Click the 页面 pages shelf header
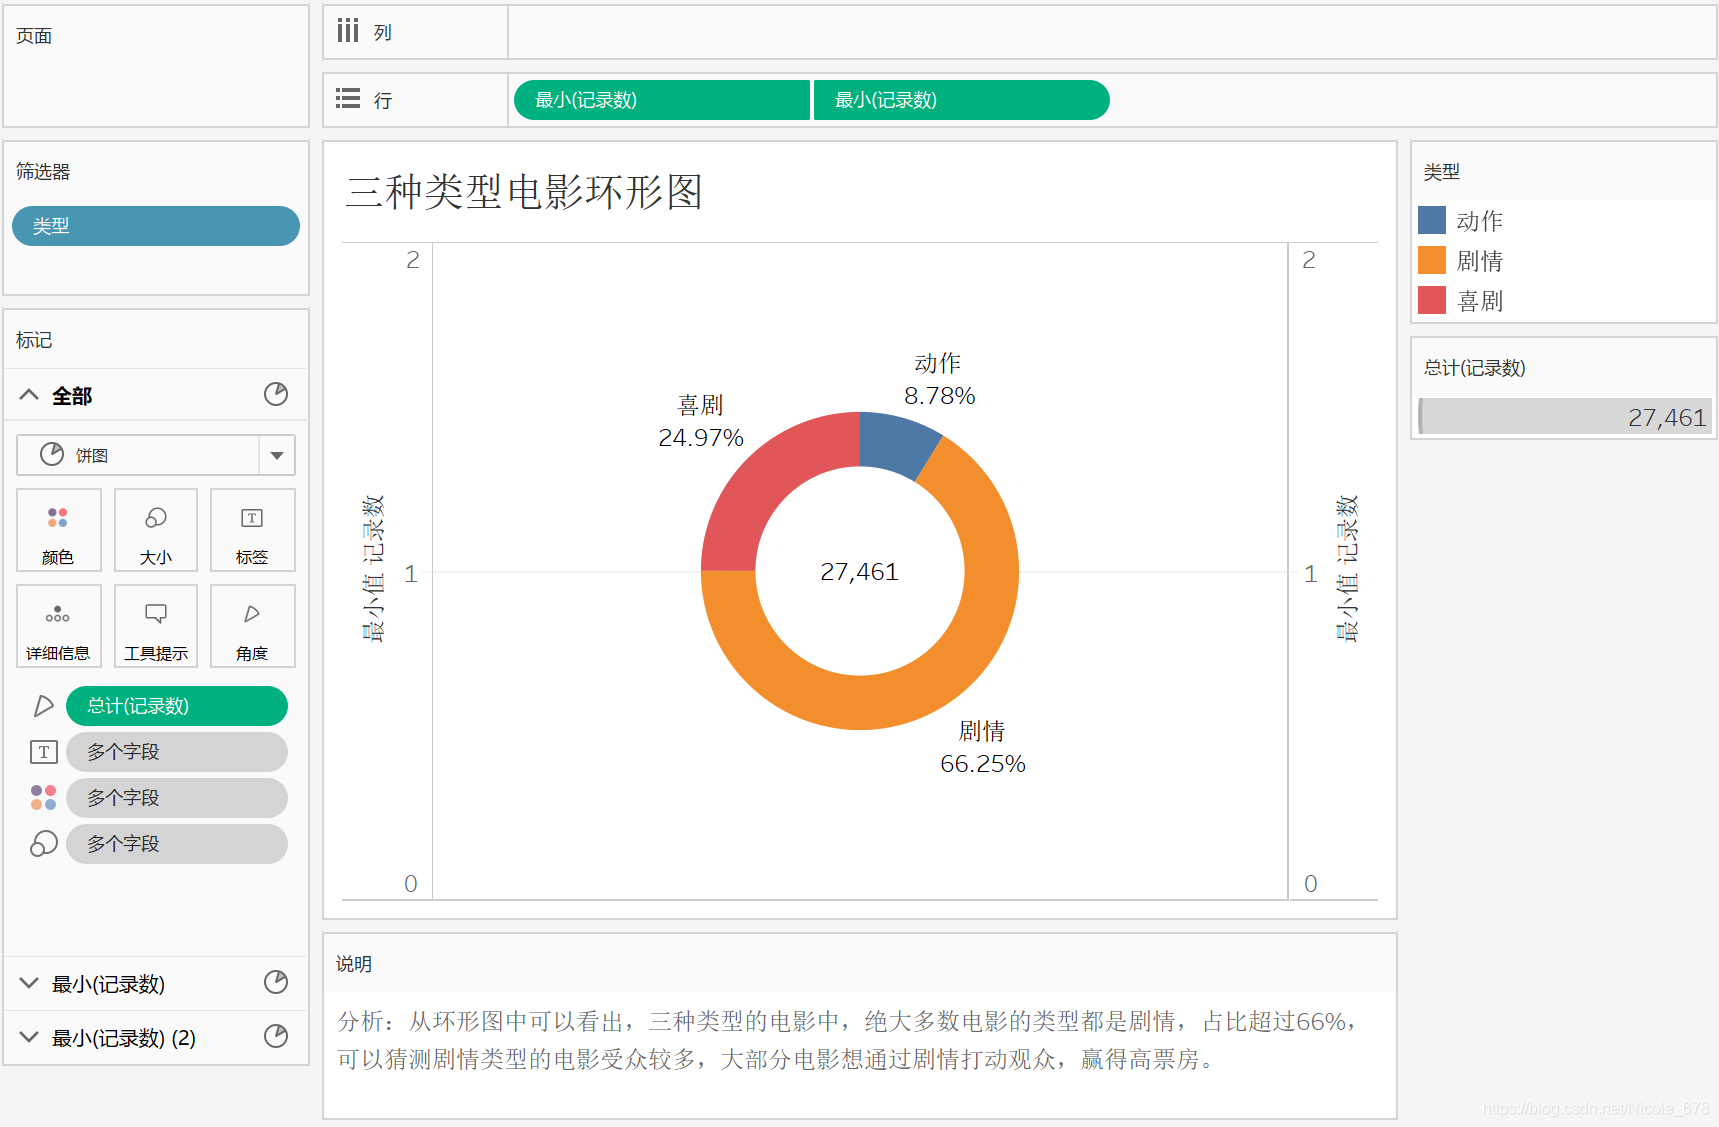 34,36
